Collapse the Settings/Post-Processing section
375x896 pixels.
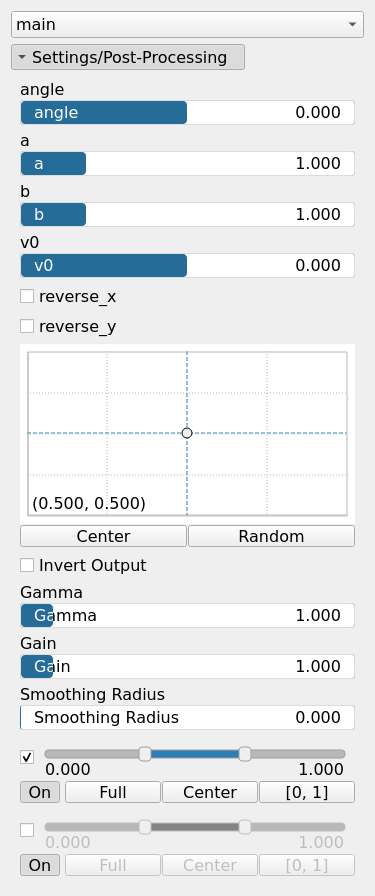(x=128, y=57)
